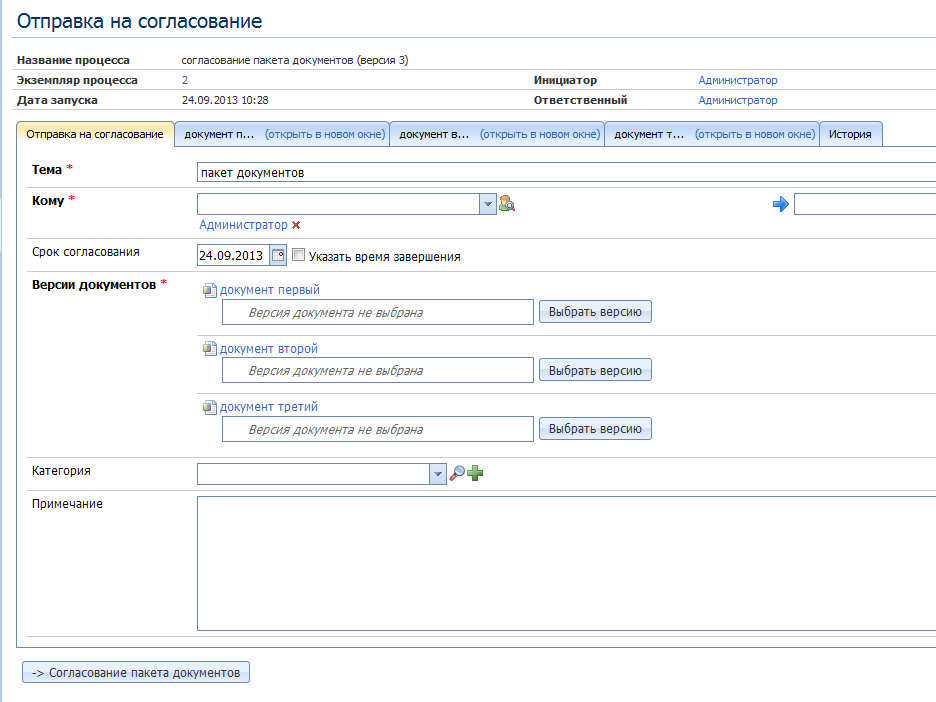Expand the Кому recipient dropdown
This screenshot has width=936, height=702.
coord(488,204)
